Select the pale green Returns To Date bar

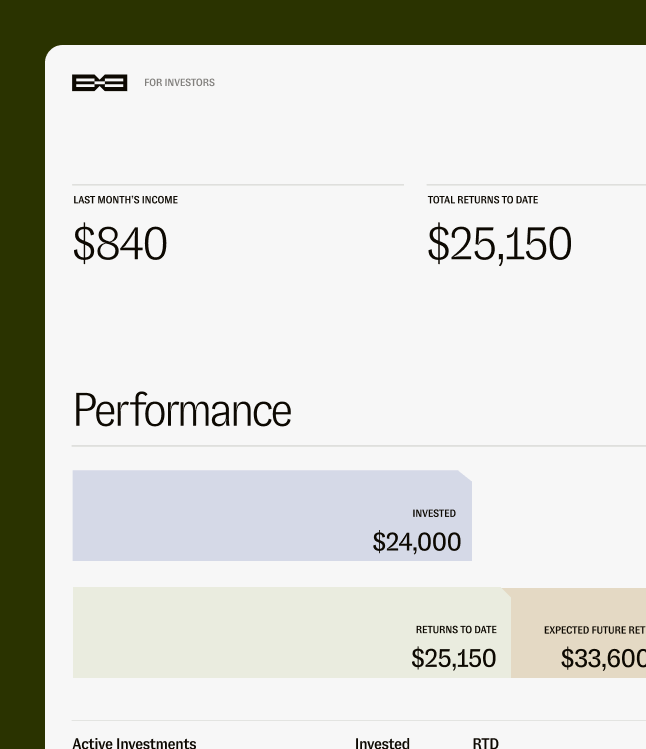[291, 632]
